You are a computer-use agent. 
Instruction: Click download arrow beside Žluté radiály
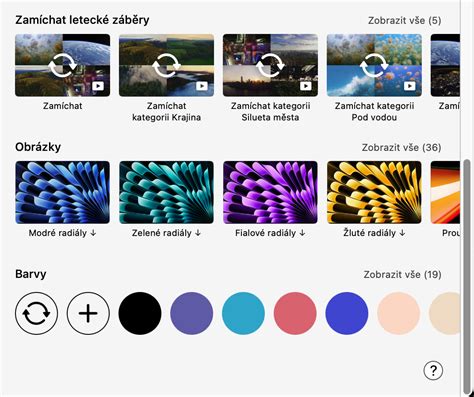point(402,233)
